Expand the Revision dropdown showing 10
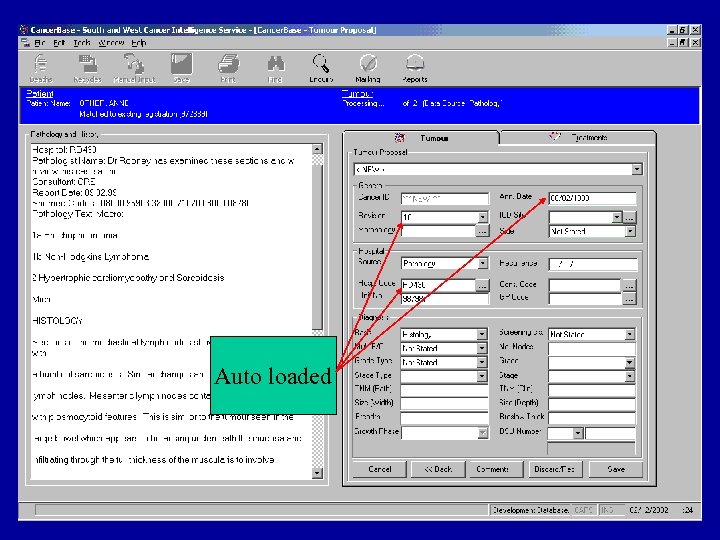720x540 pixels. 483,217
